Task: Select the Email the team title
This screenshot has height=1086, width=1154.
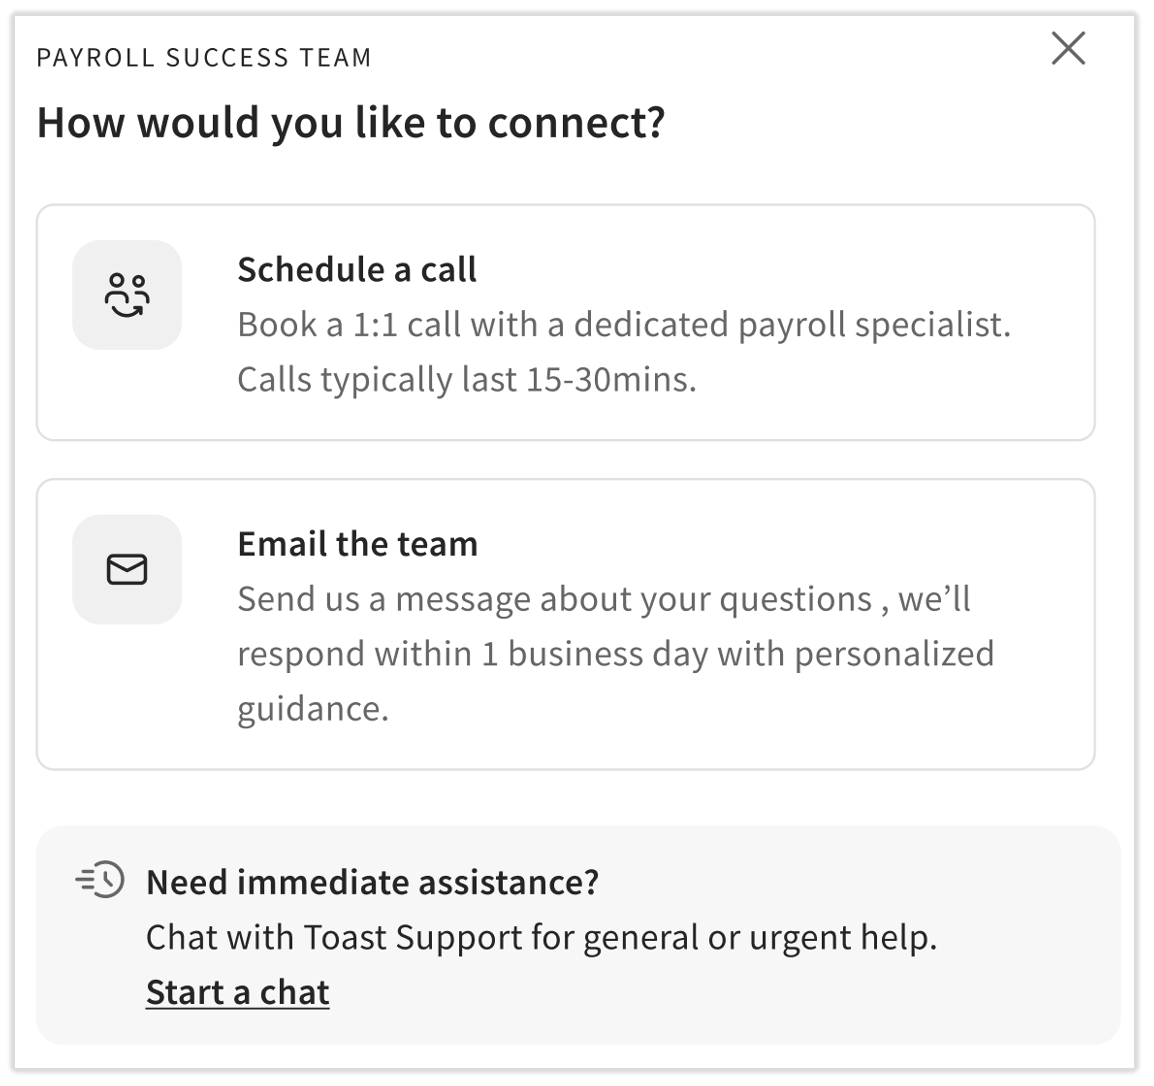Action: coord(357,544)
